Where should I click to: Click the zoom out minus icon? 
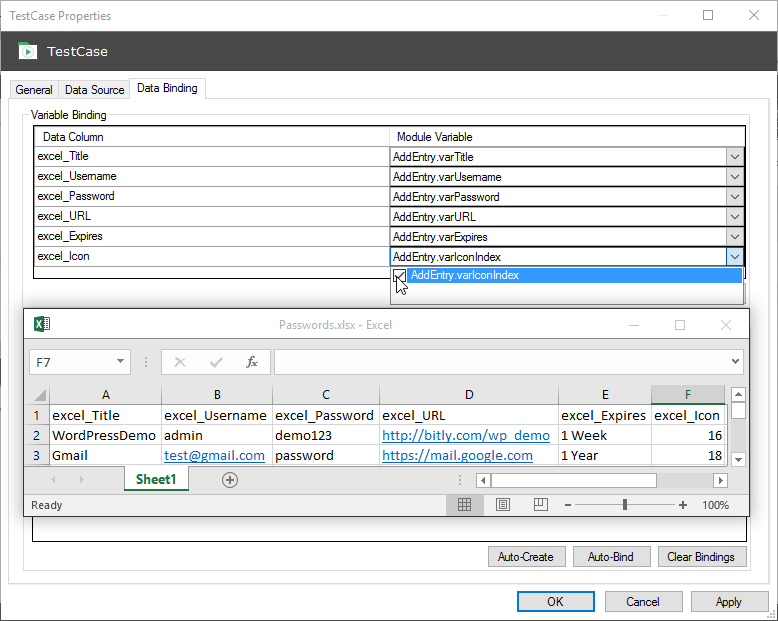(568, 505)
